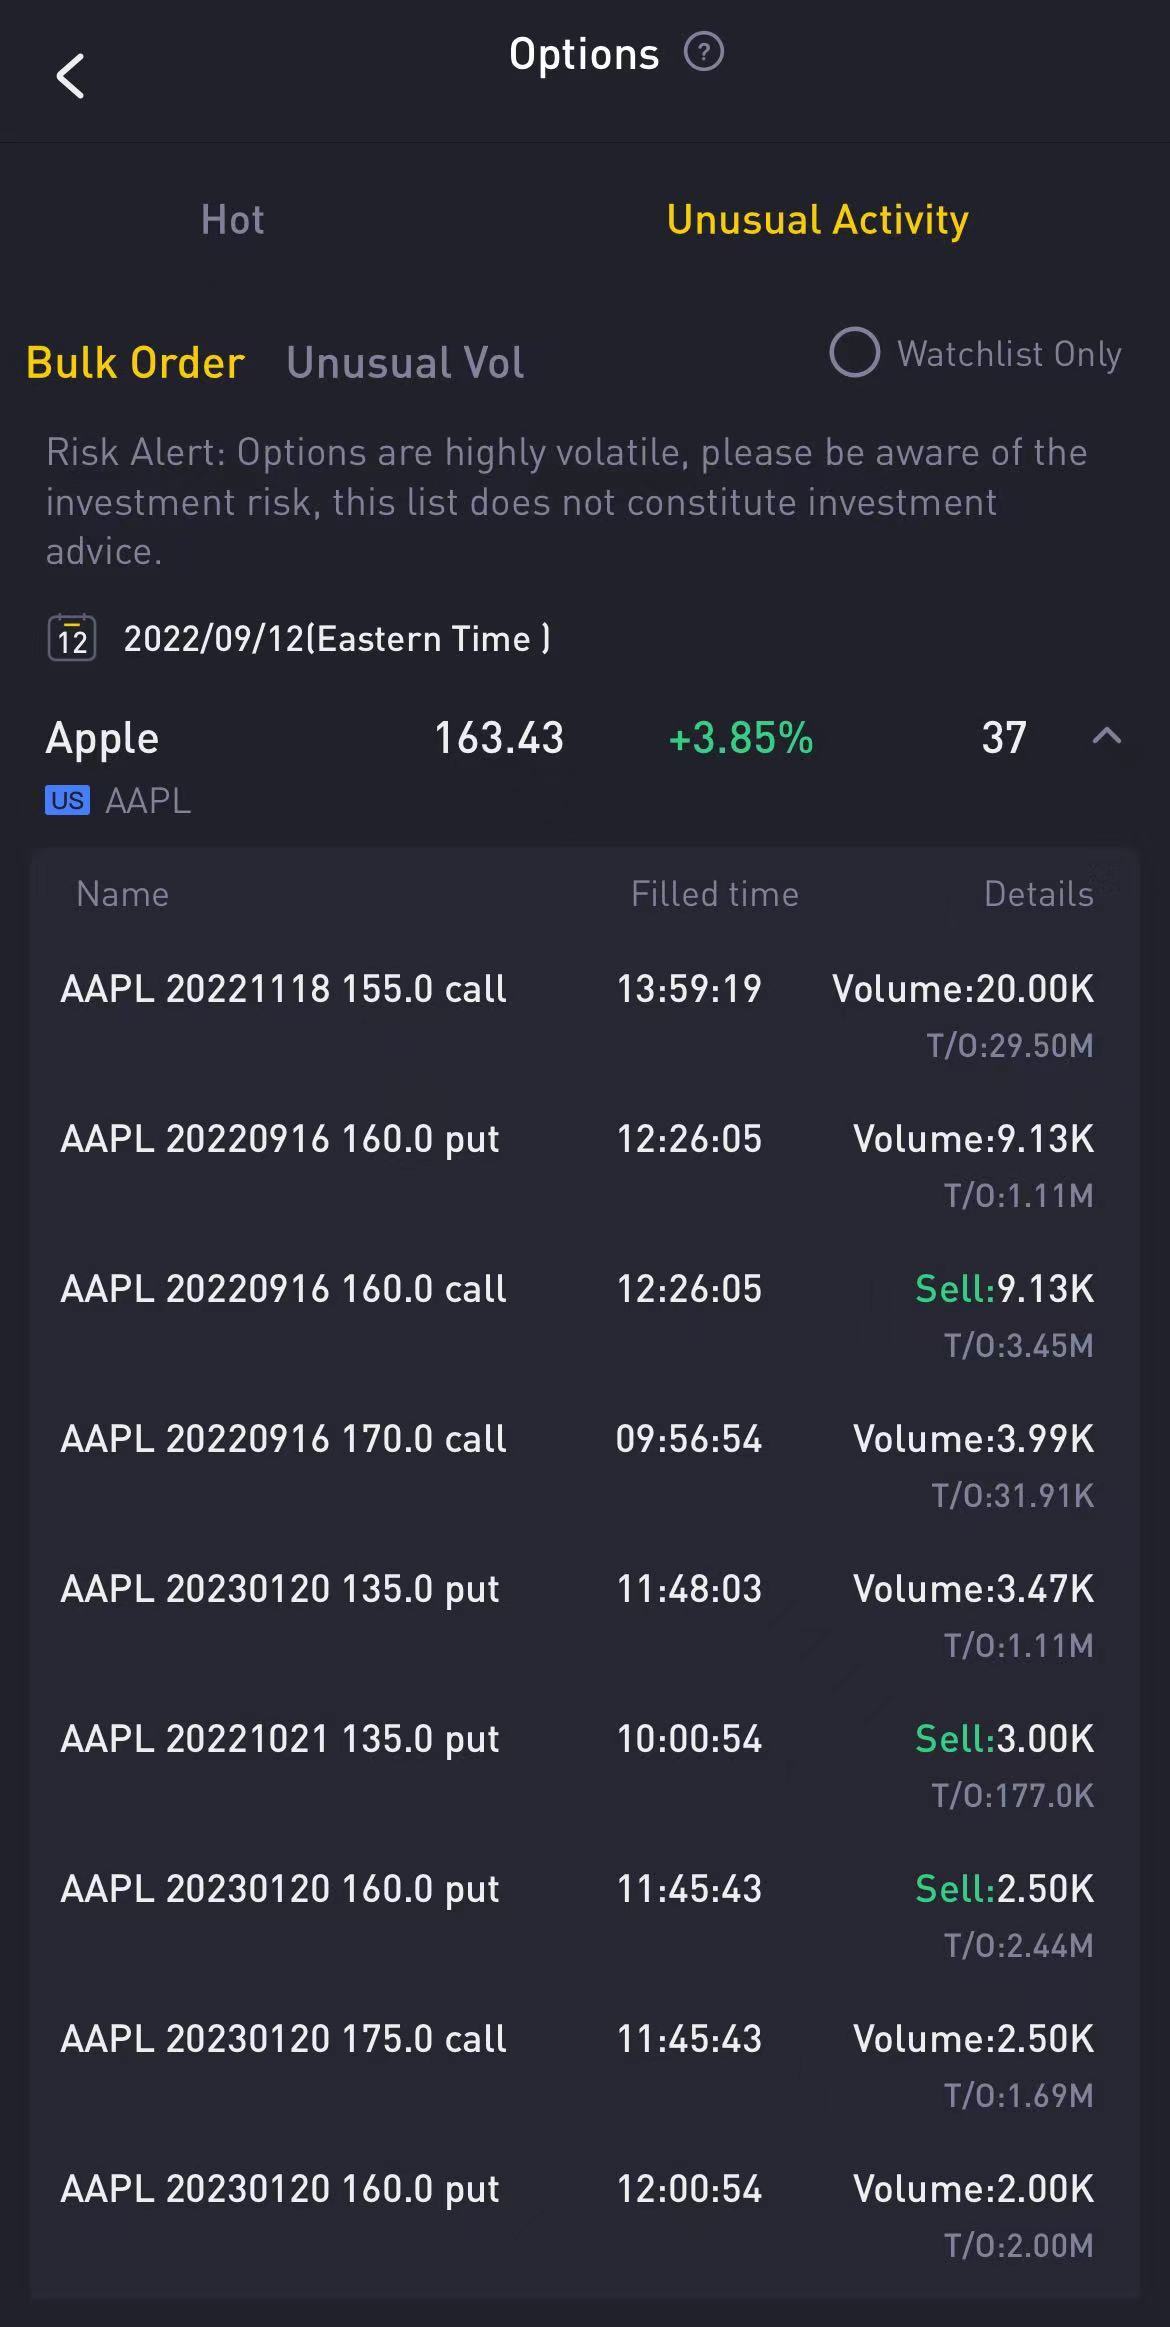View AAPL 20230120 175.0 call details

pos(283,2039)
